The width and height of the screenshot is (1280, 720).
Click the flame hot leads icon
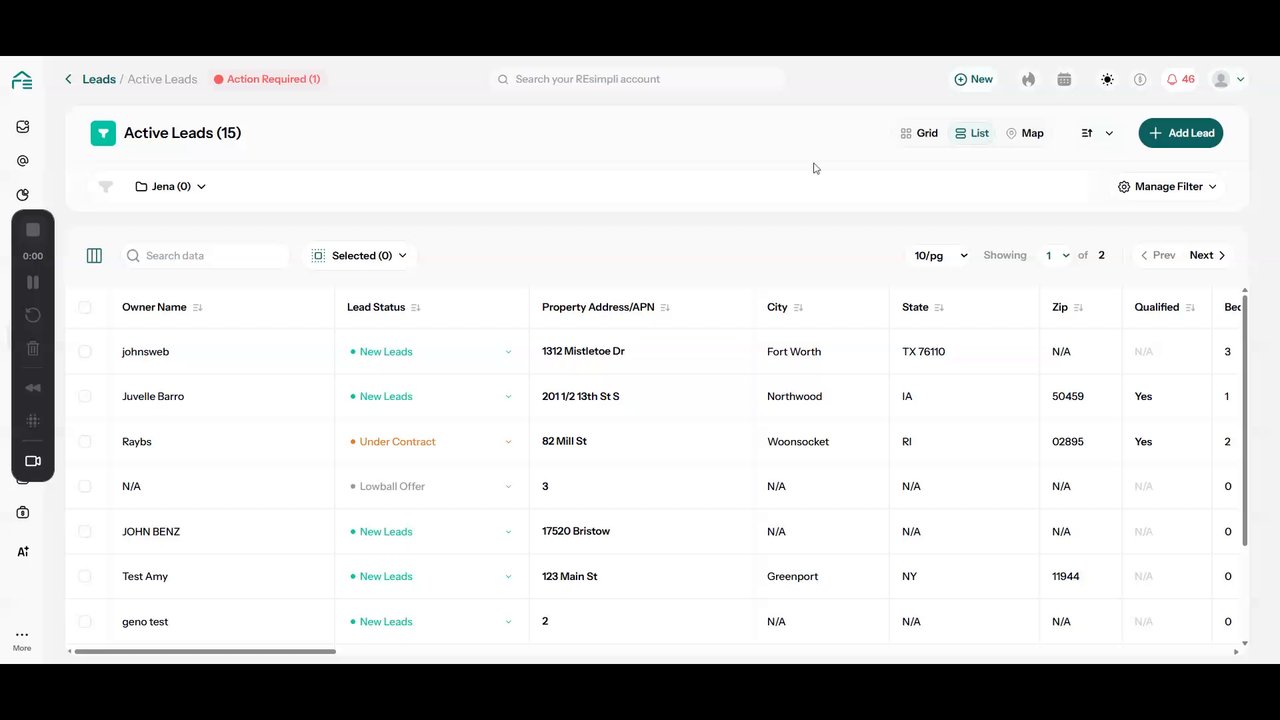1028,79
